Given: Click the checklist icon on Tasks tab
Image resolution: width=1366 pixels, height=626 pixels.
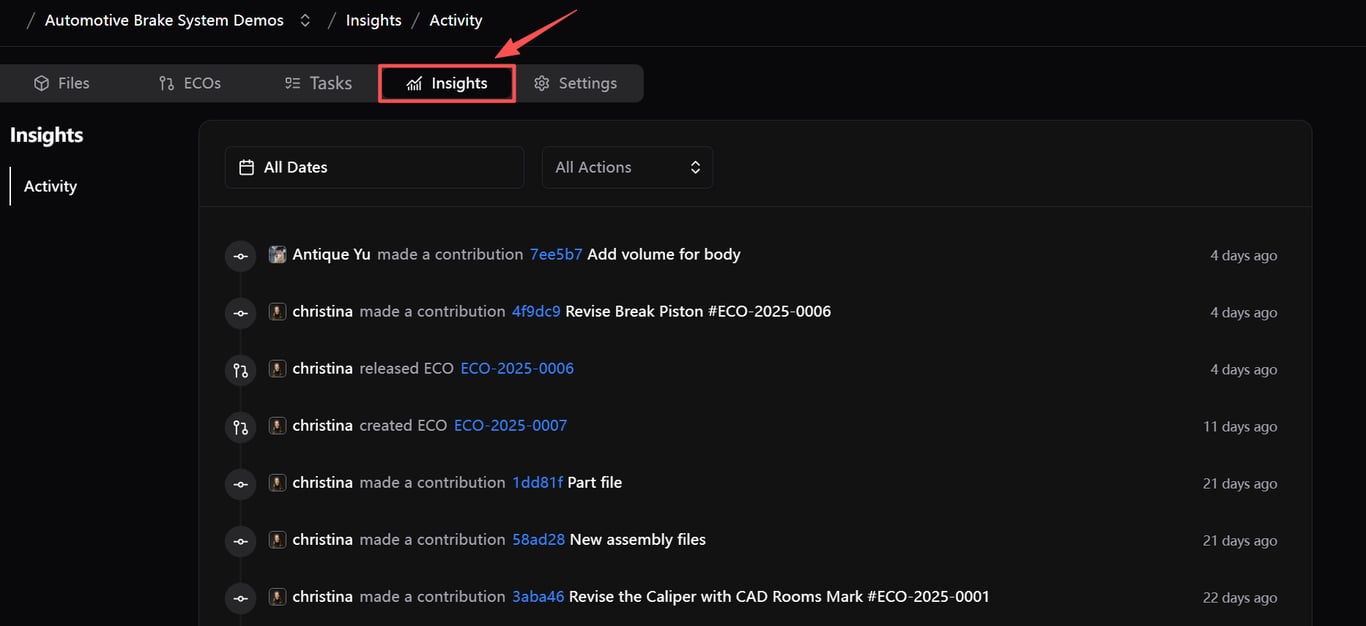Looking at the screenshot, I should (292, 83).
